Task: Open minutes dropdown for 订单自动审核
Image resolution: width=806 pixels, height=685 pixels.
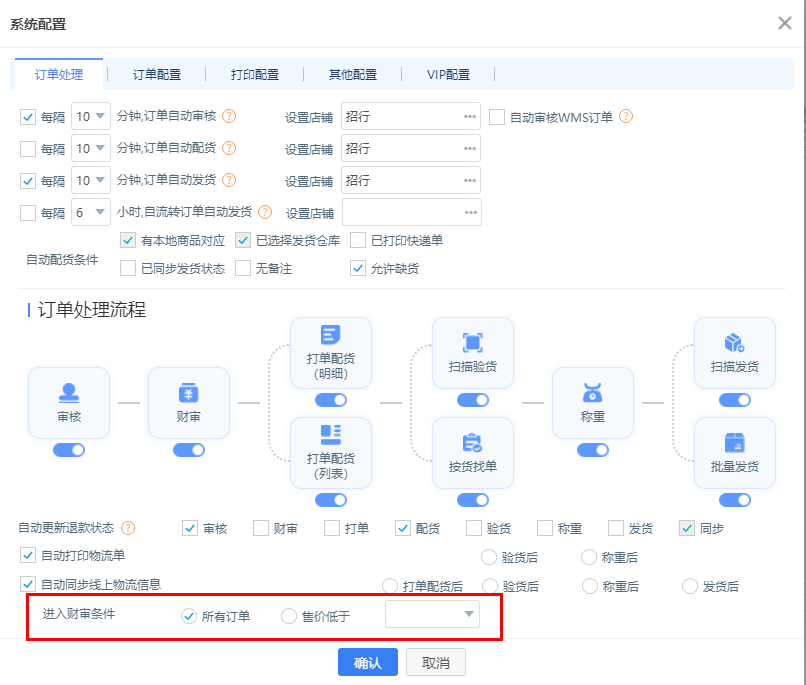Action: tap(90, 117)
